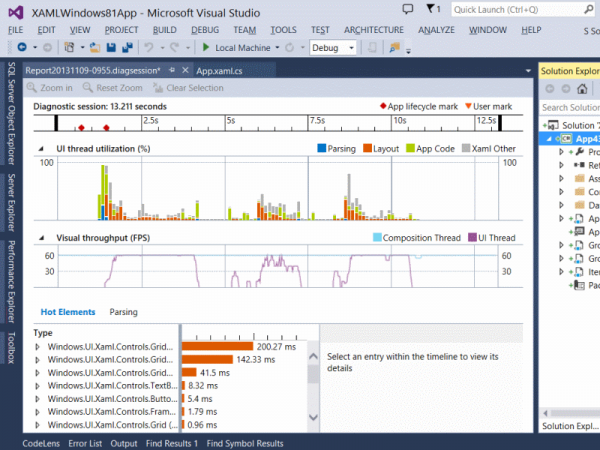Click the Quick Launch search field

[x=523, y=10]
